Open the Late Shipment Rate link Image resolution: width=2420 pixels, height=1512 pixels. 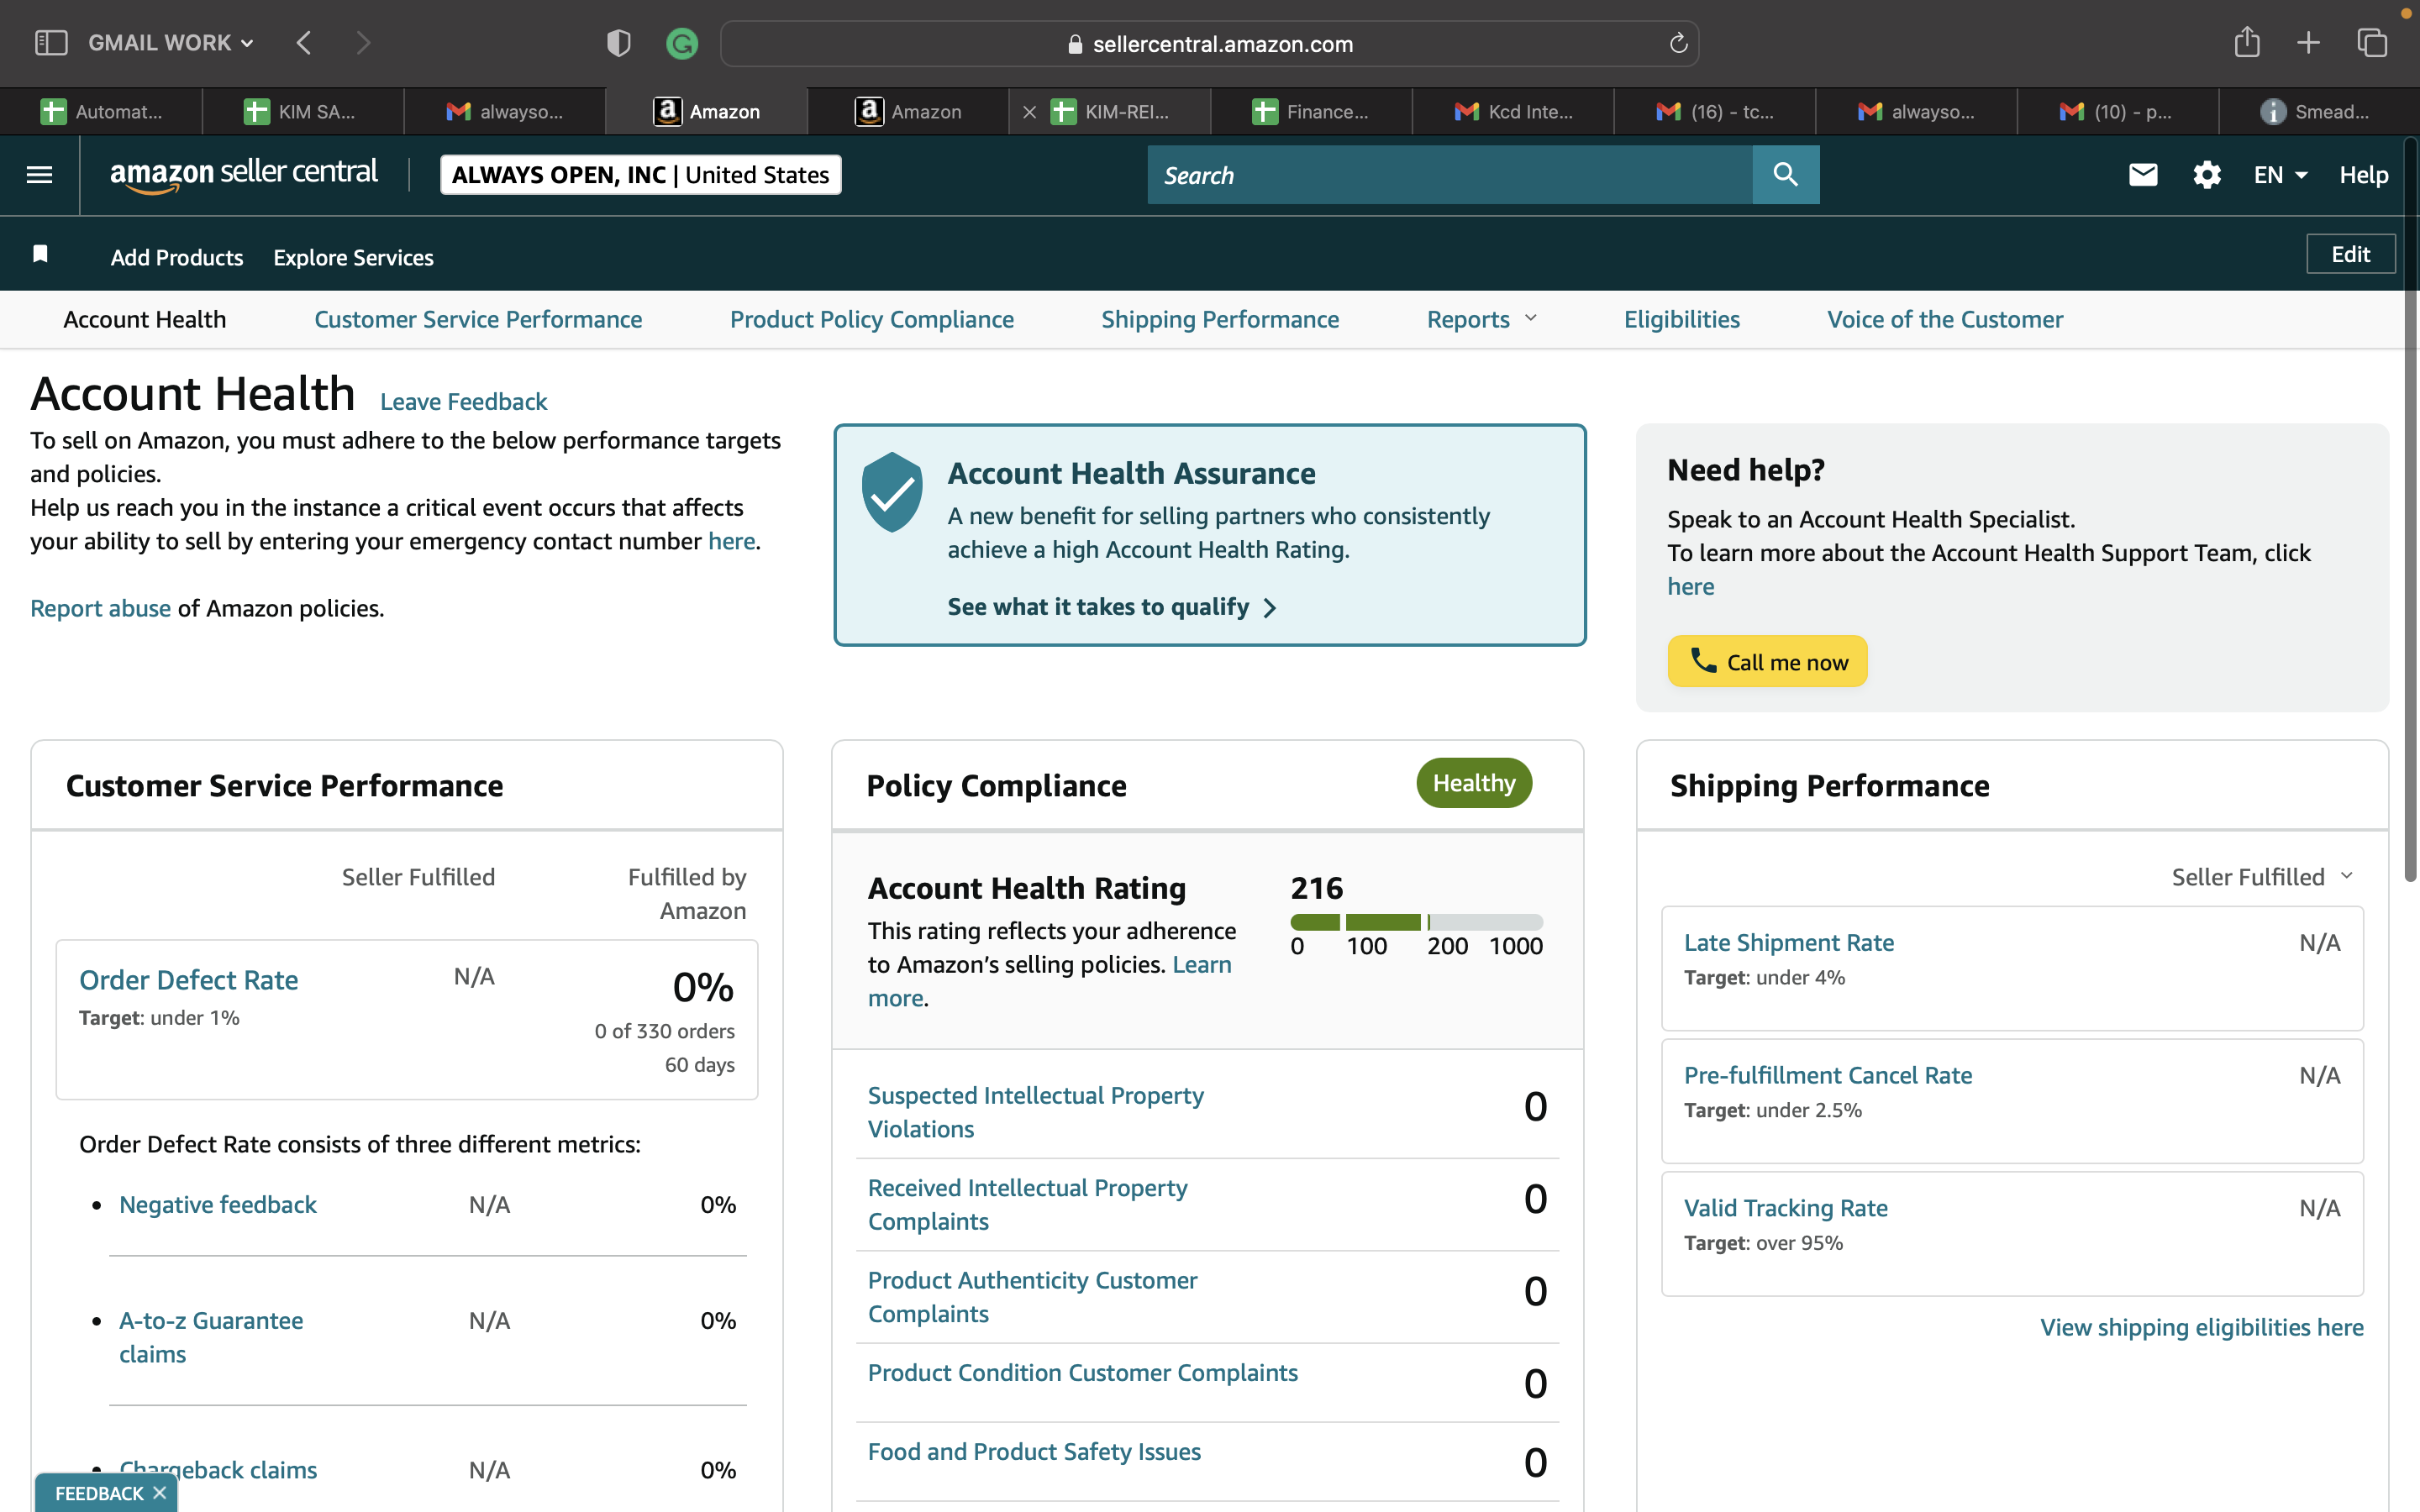coord(1789,942)
